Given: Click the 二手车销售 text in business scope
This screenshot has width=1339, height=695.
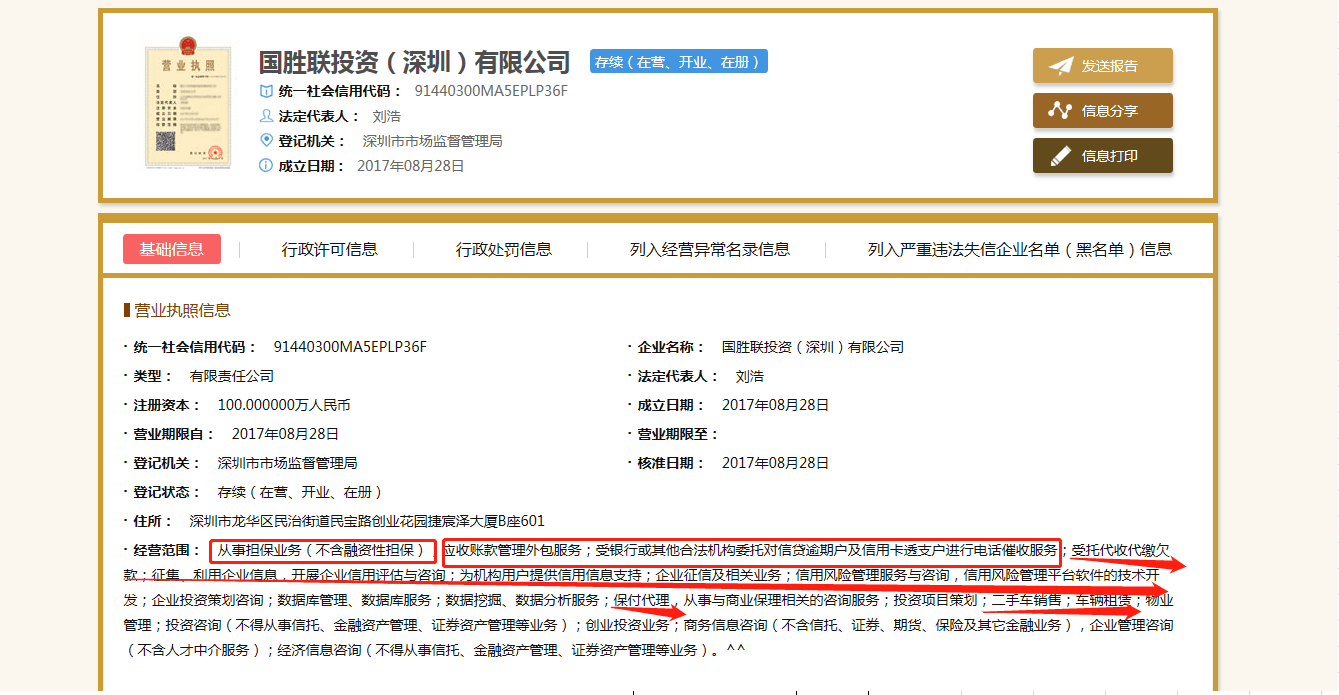Looking at the screenshot, I should [1026, 600].
